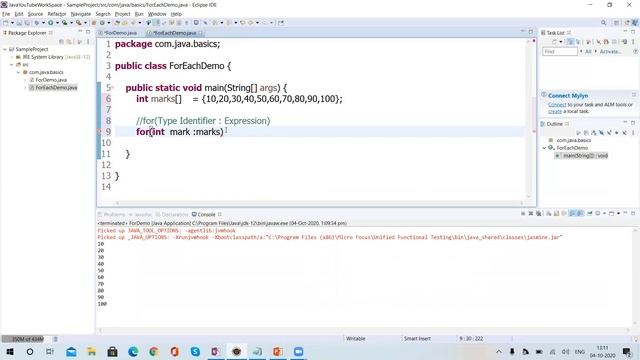Select ForEachDemo.java in Package Explorer
Screen dimensions: 640x360
(56, 88)
